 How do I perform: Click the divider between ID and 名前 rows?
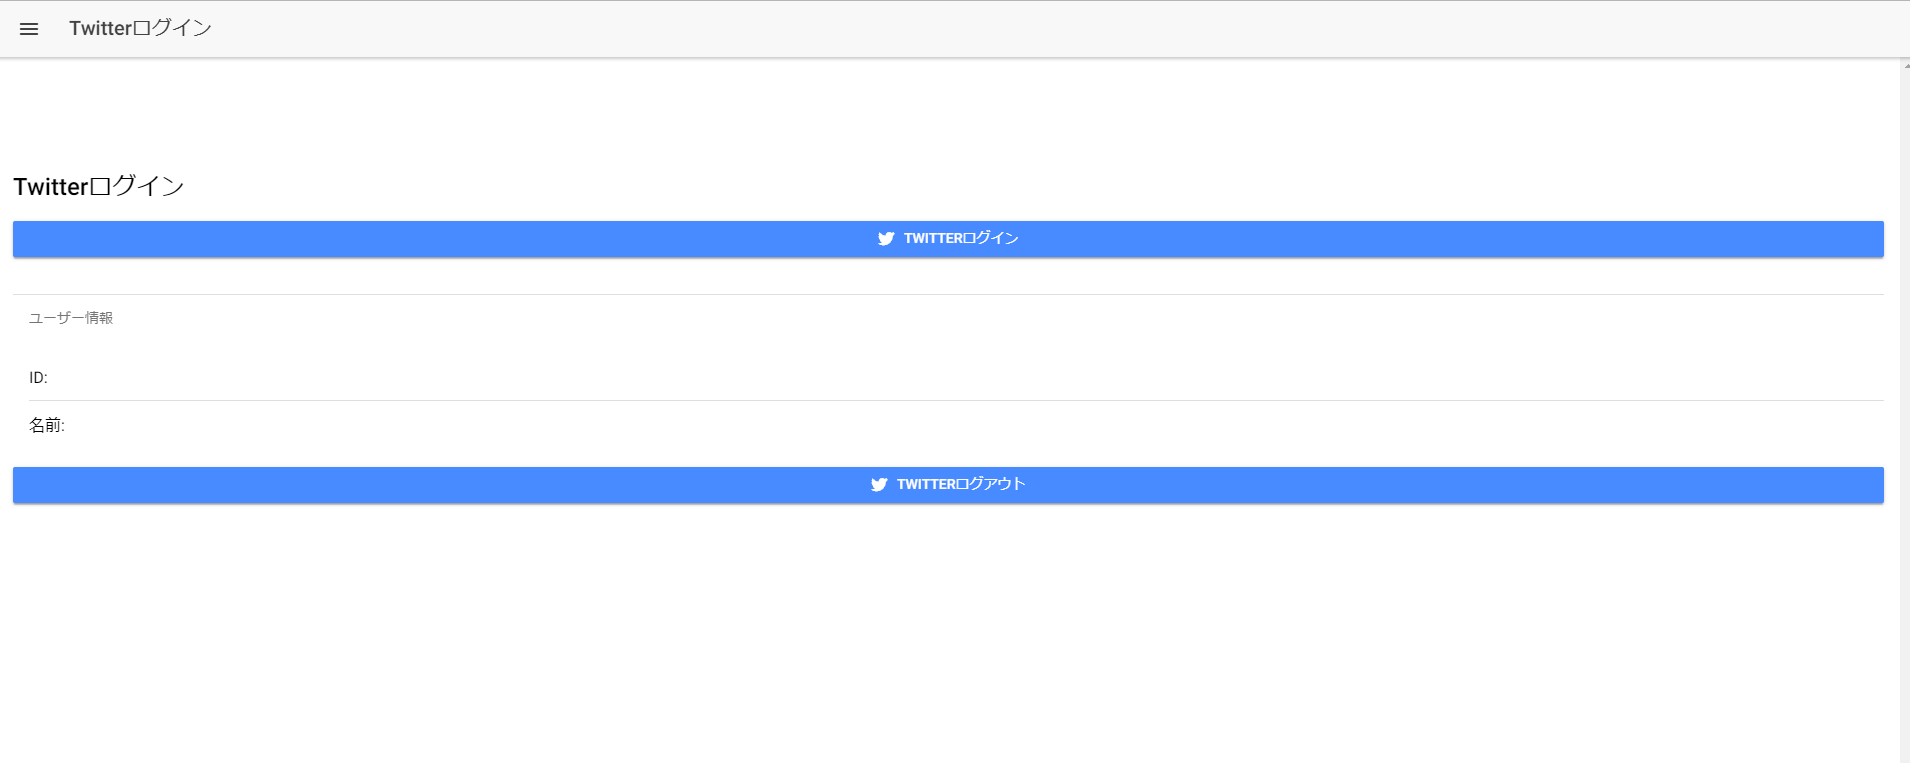click(x=948, y=401)
